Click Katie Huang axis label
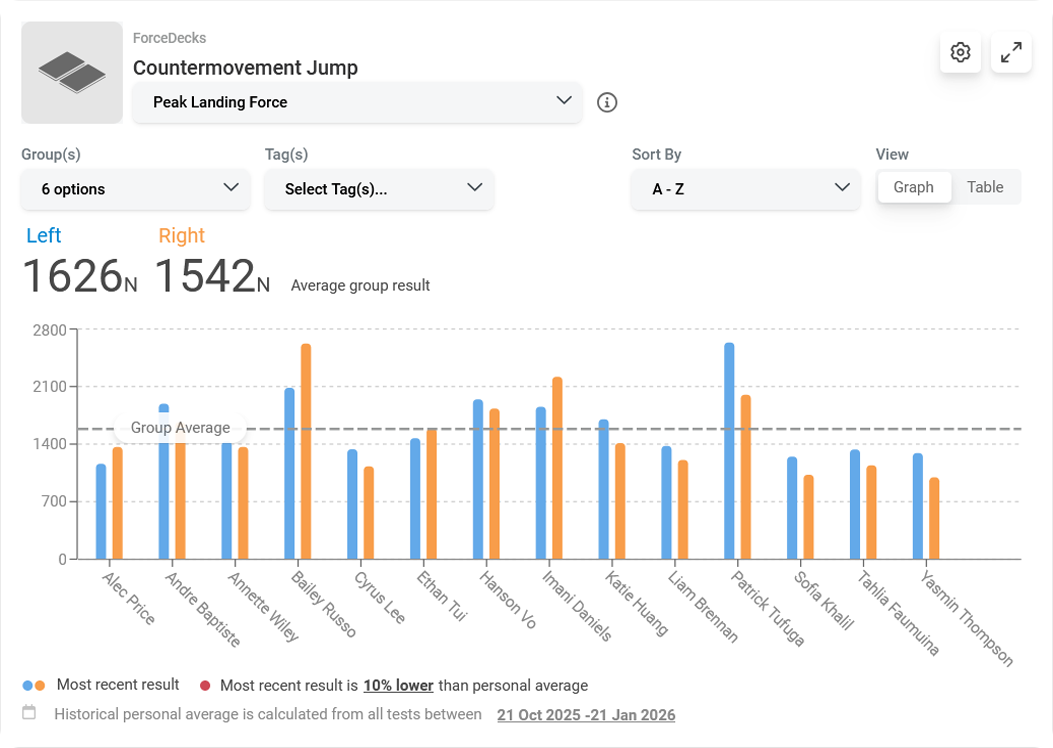Viewport: 1053px width, 748px height. pos(636,604)
